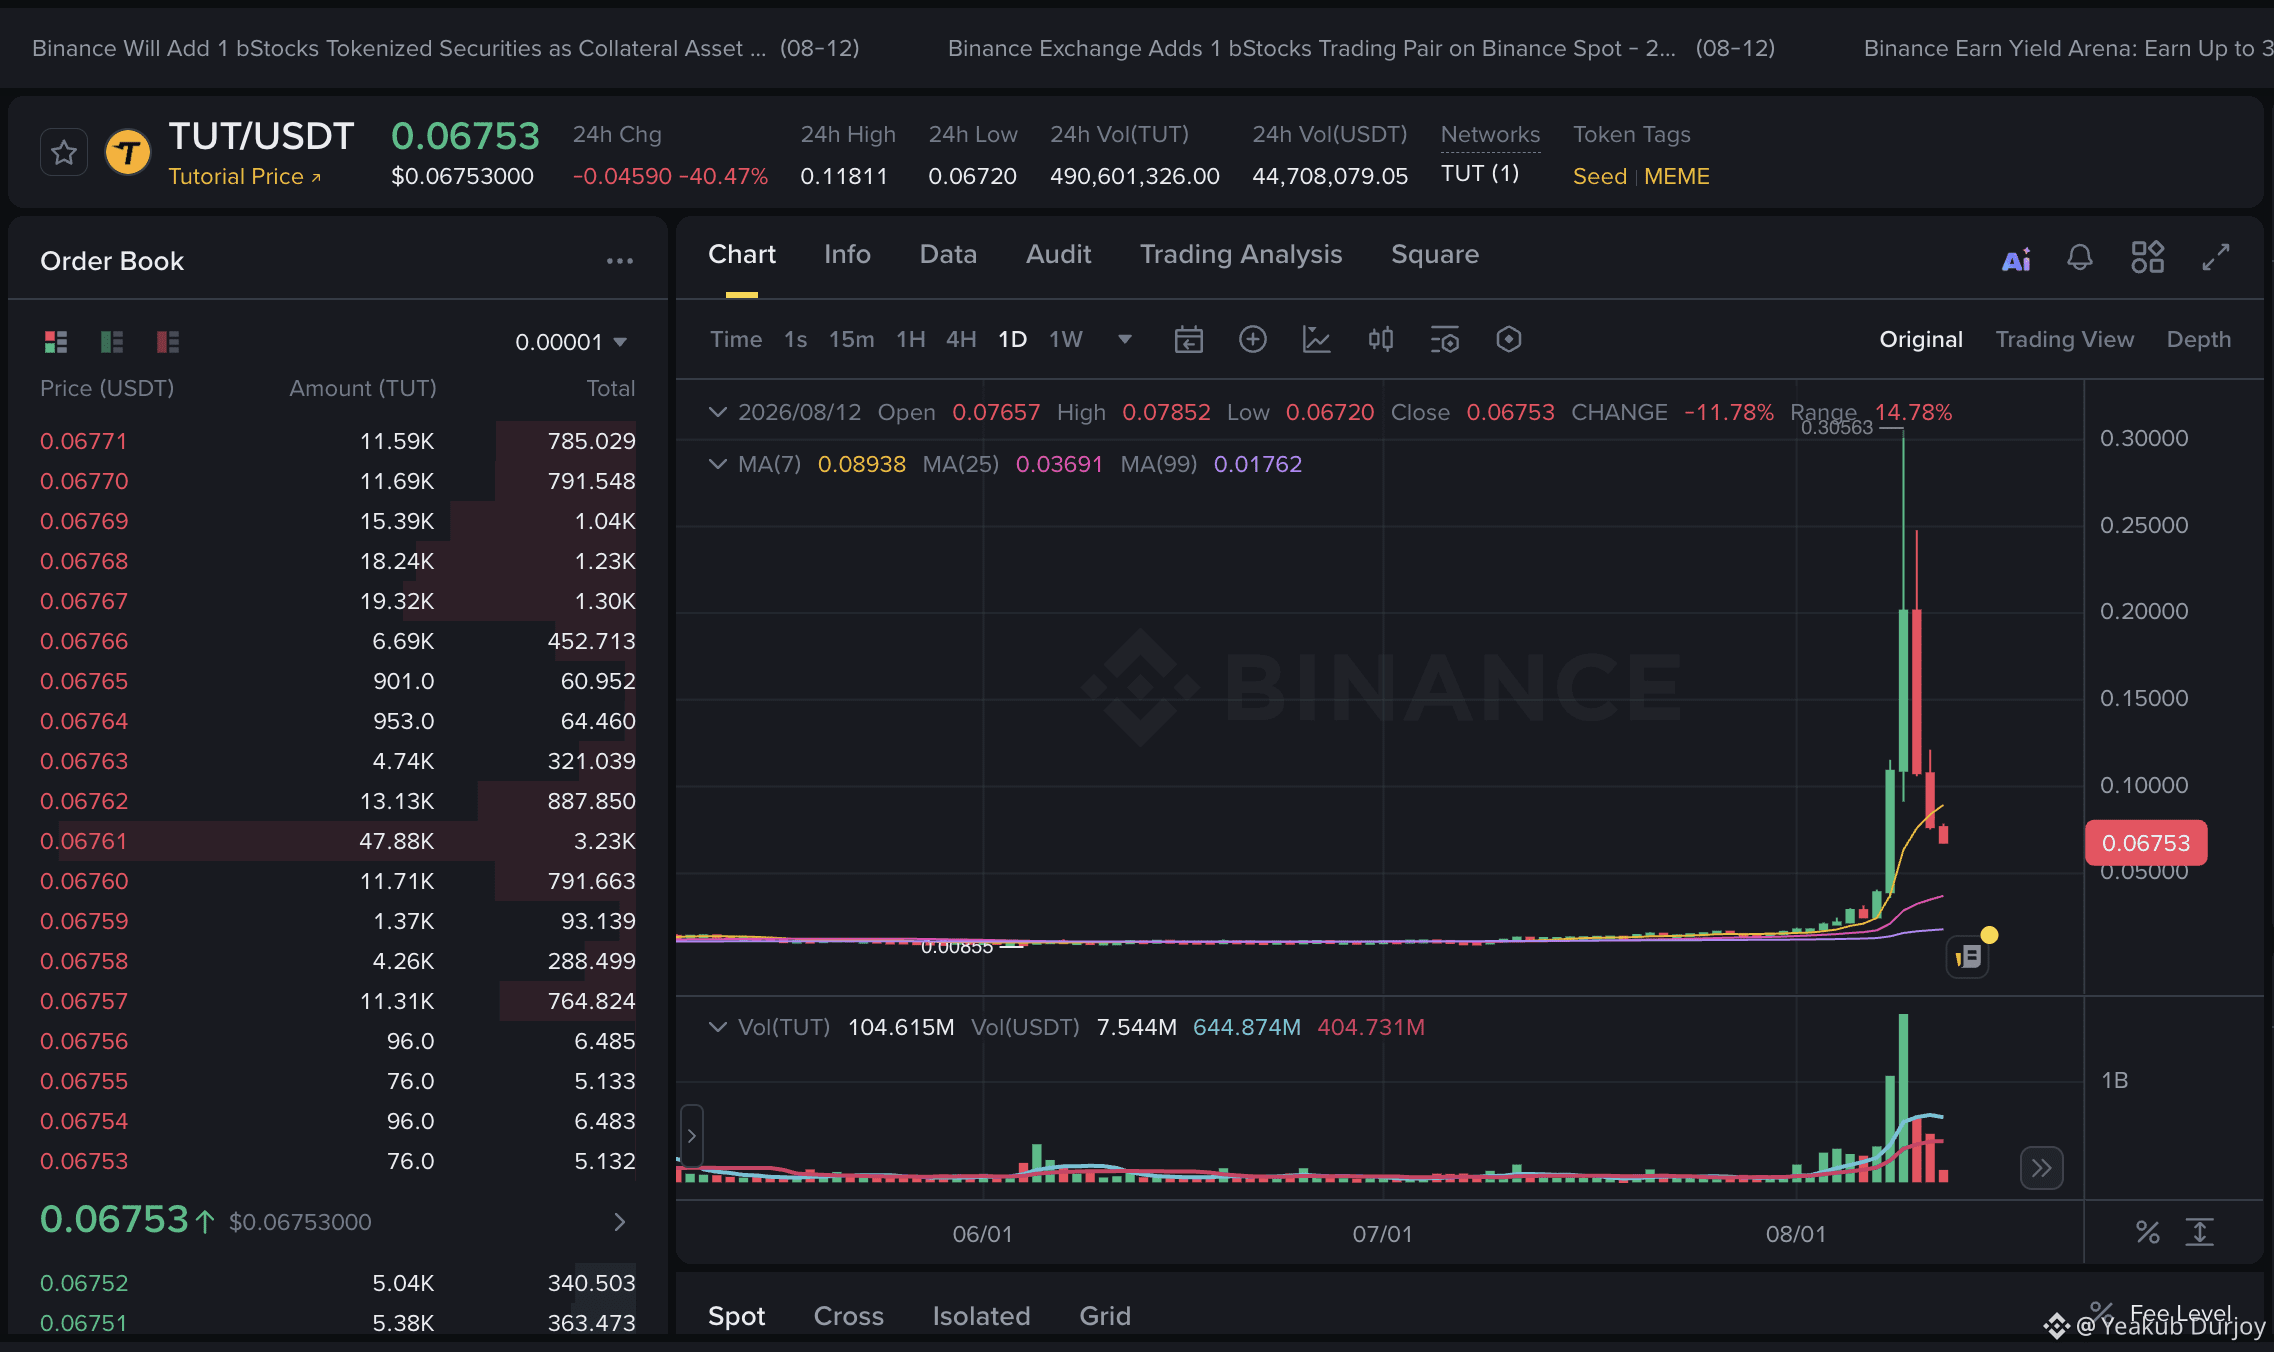Image resolution: width=2274 pixels, height=1352 pixels.
Task: Collapse the Vol(TUT) indicator row
Action: click(717, 1027)
